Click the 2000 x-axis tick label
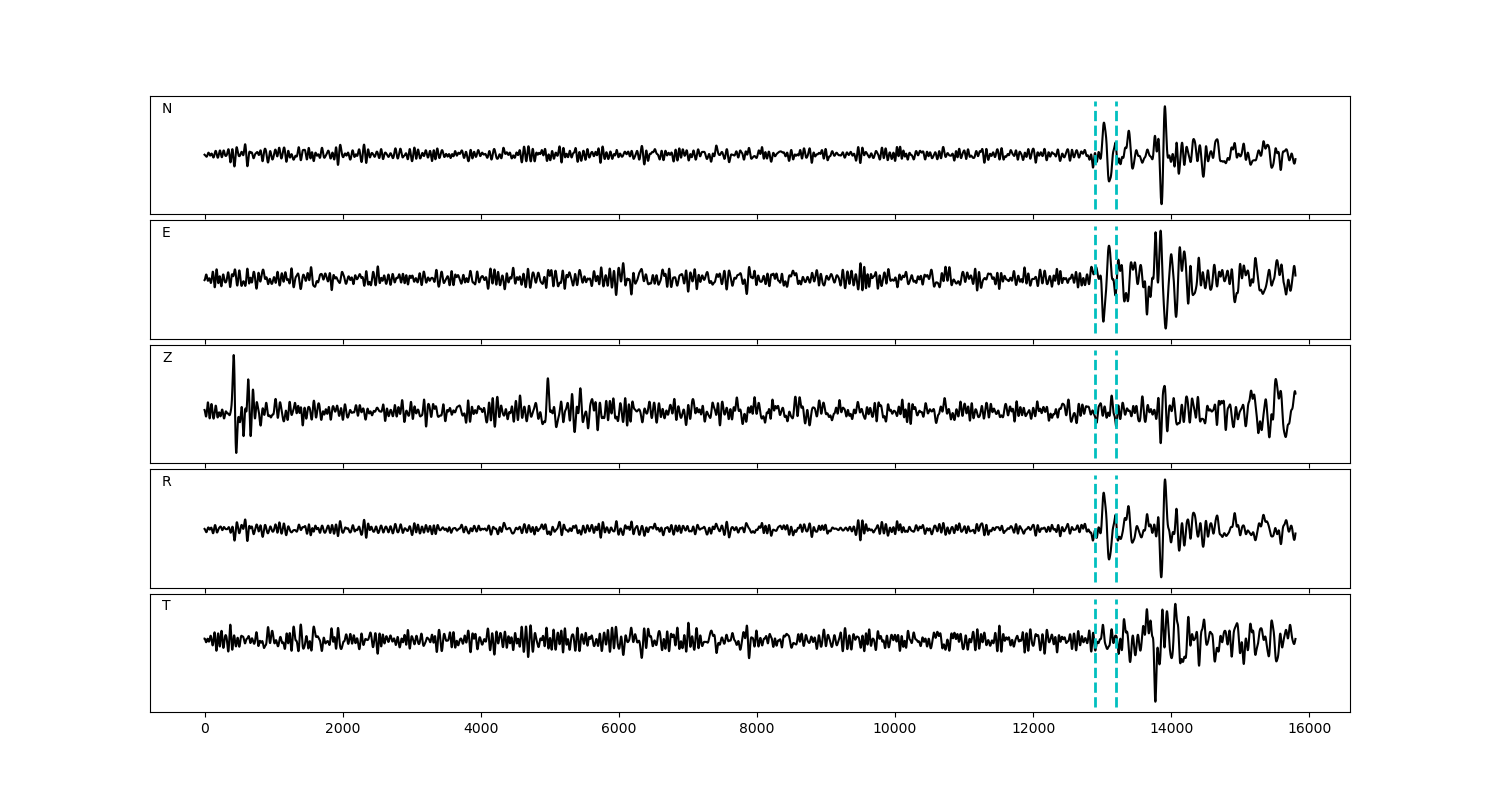Viewport: 1500px width, 800px height. [x=343, y=729]
